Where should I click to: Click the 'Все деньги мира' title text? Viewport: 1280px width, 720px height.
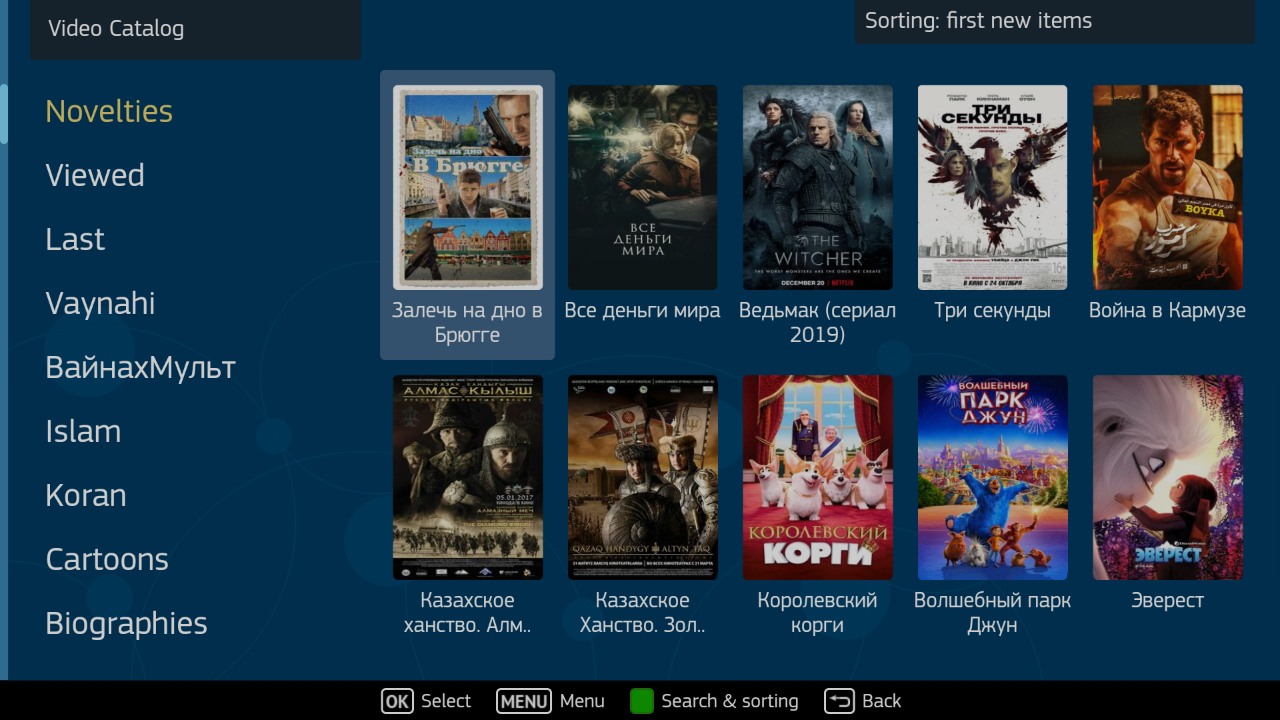coord(643,311)
